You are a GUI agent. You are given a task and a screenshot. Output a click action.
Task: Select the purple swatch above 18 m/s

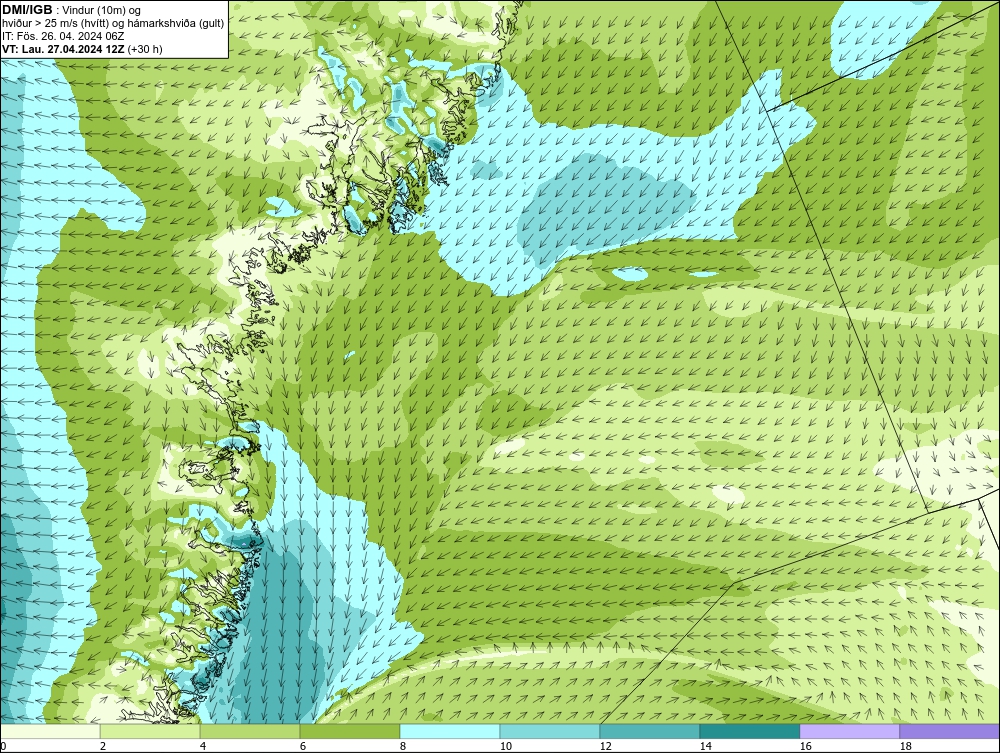click(950, 731)
